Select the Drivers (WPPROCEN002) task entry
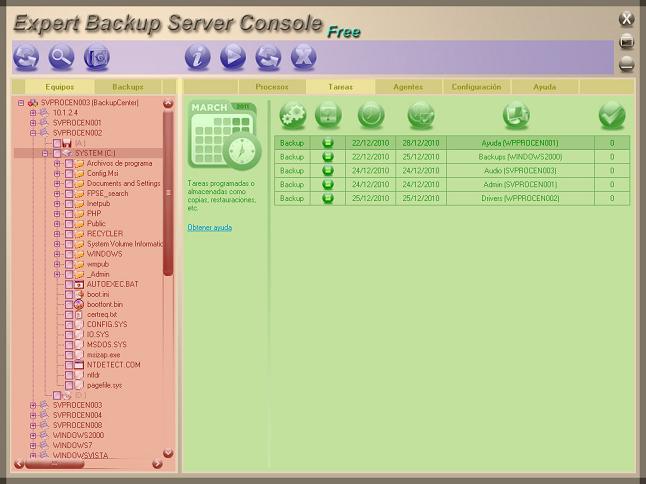This screenshot has width=646, height=484. tap(452, 198)
